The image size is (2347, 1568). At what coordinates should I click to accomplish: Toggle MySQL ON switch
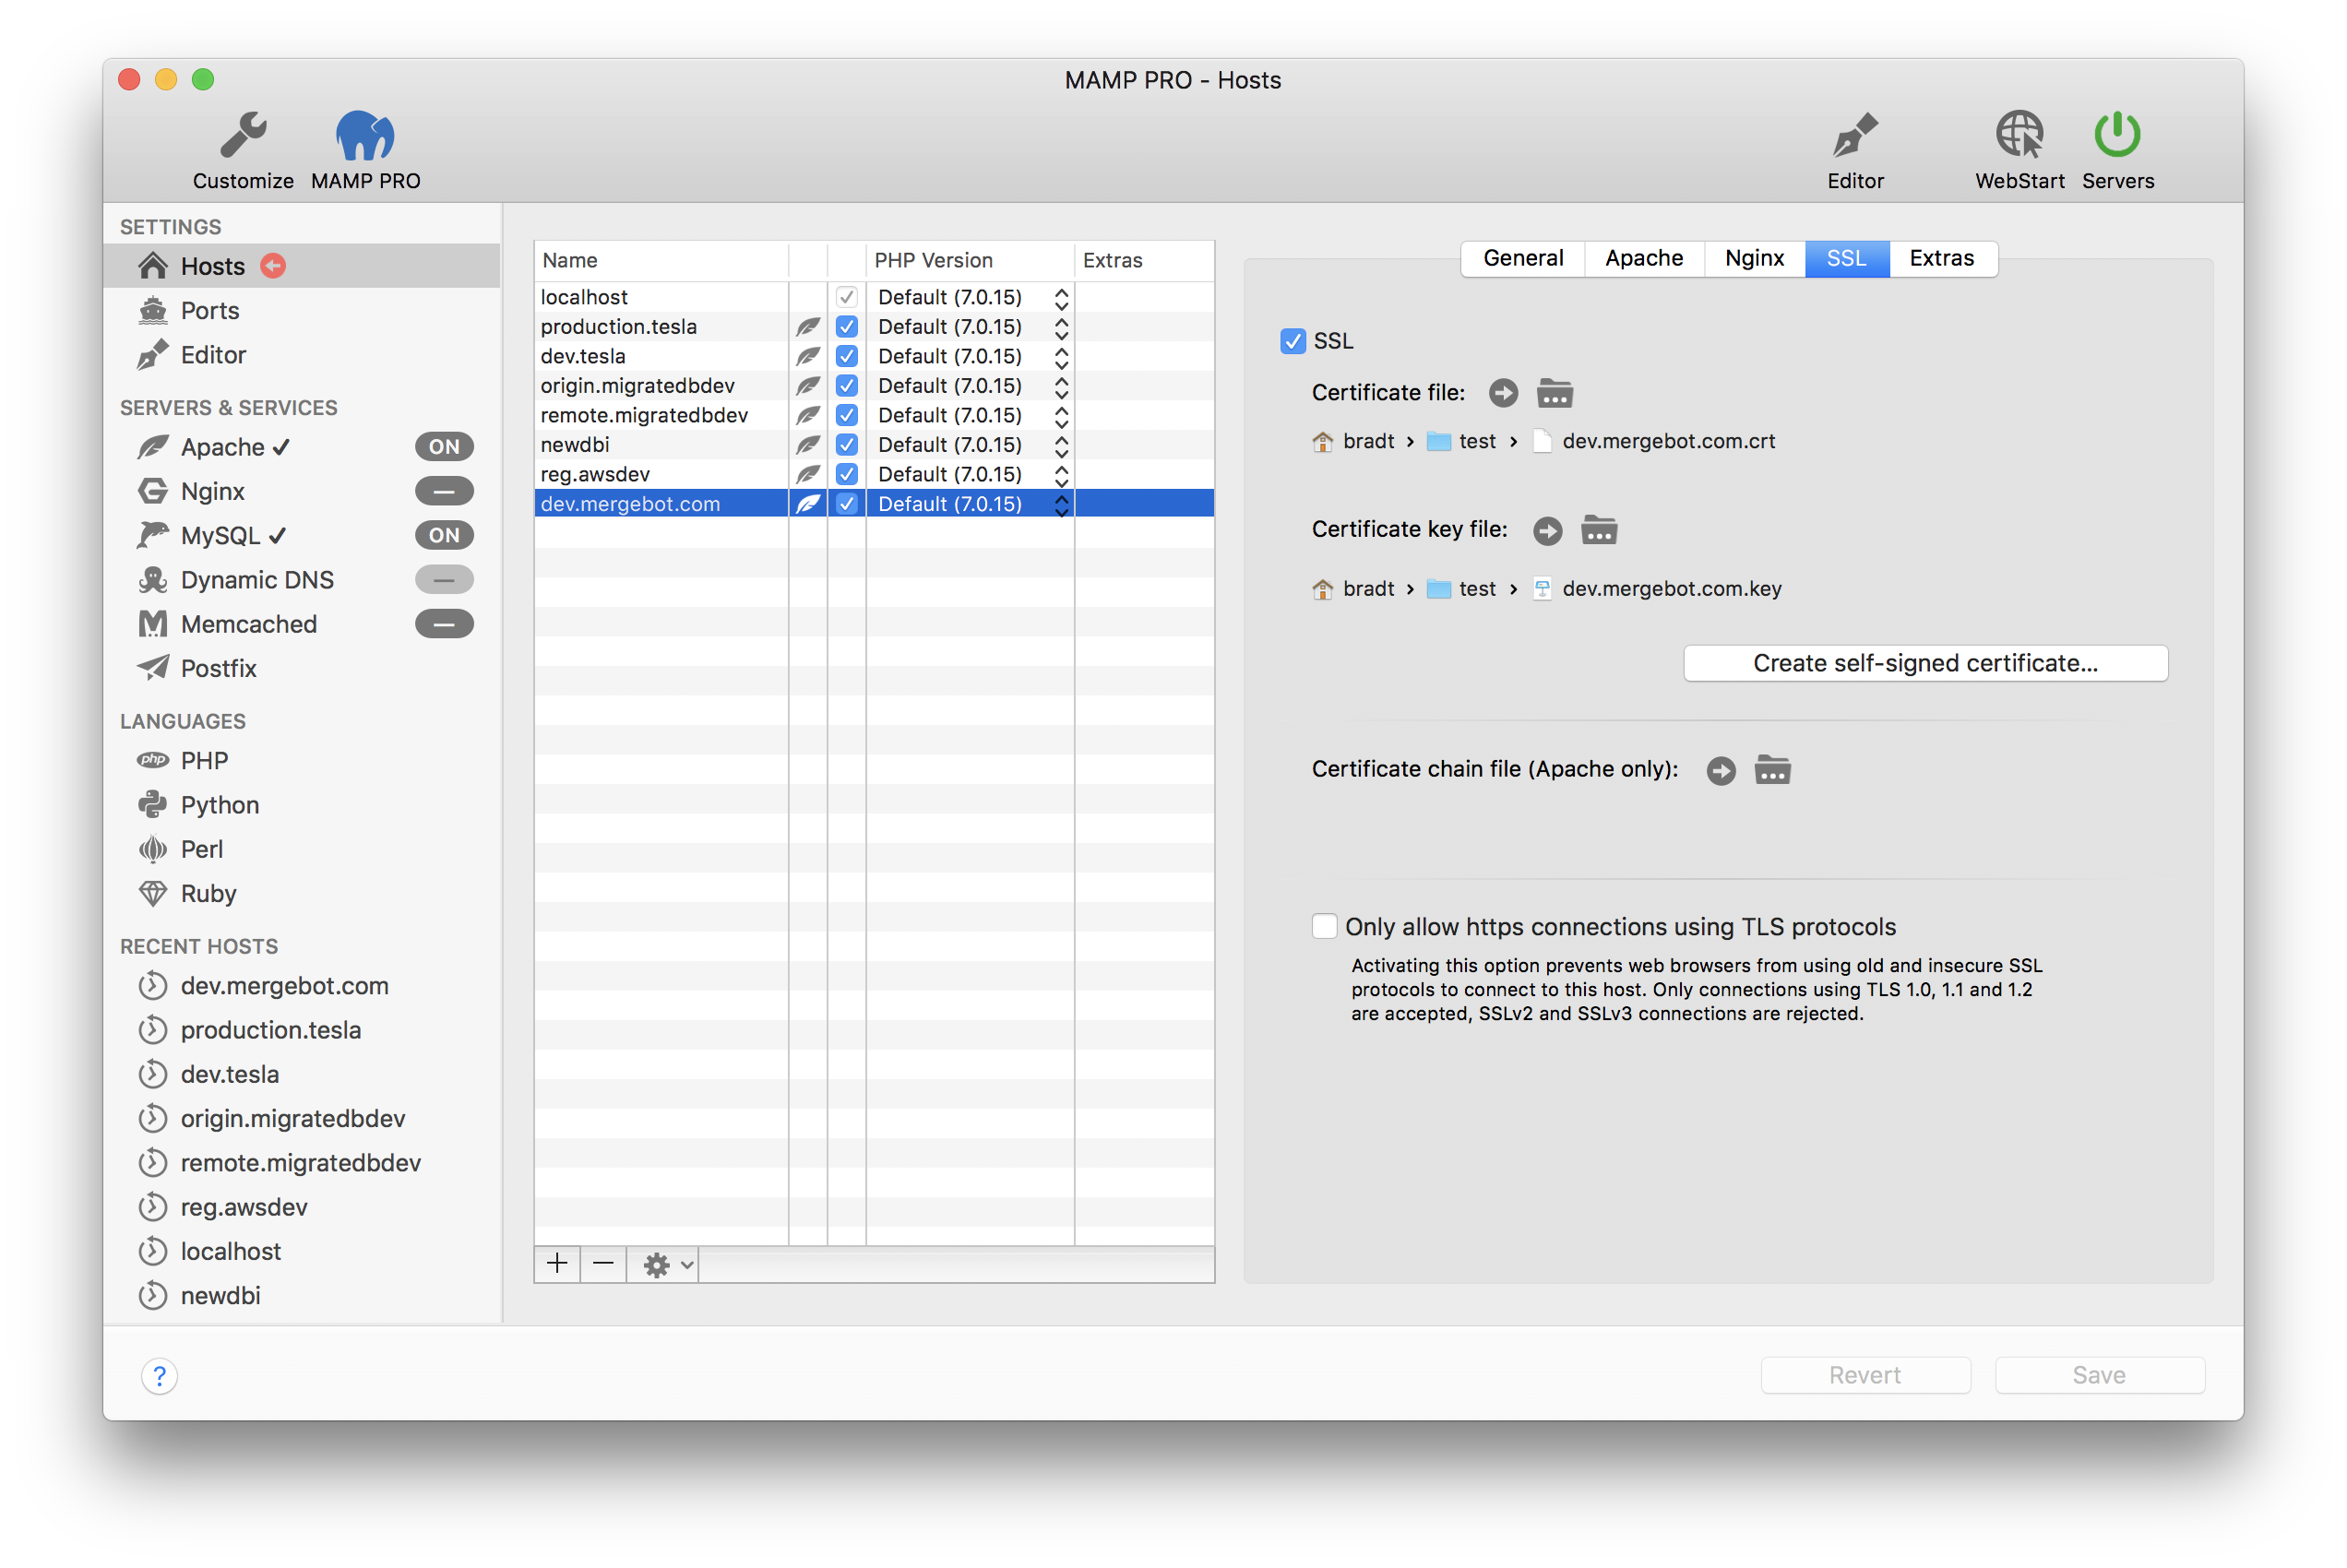coord(444,535)
